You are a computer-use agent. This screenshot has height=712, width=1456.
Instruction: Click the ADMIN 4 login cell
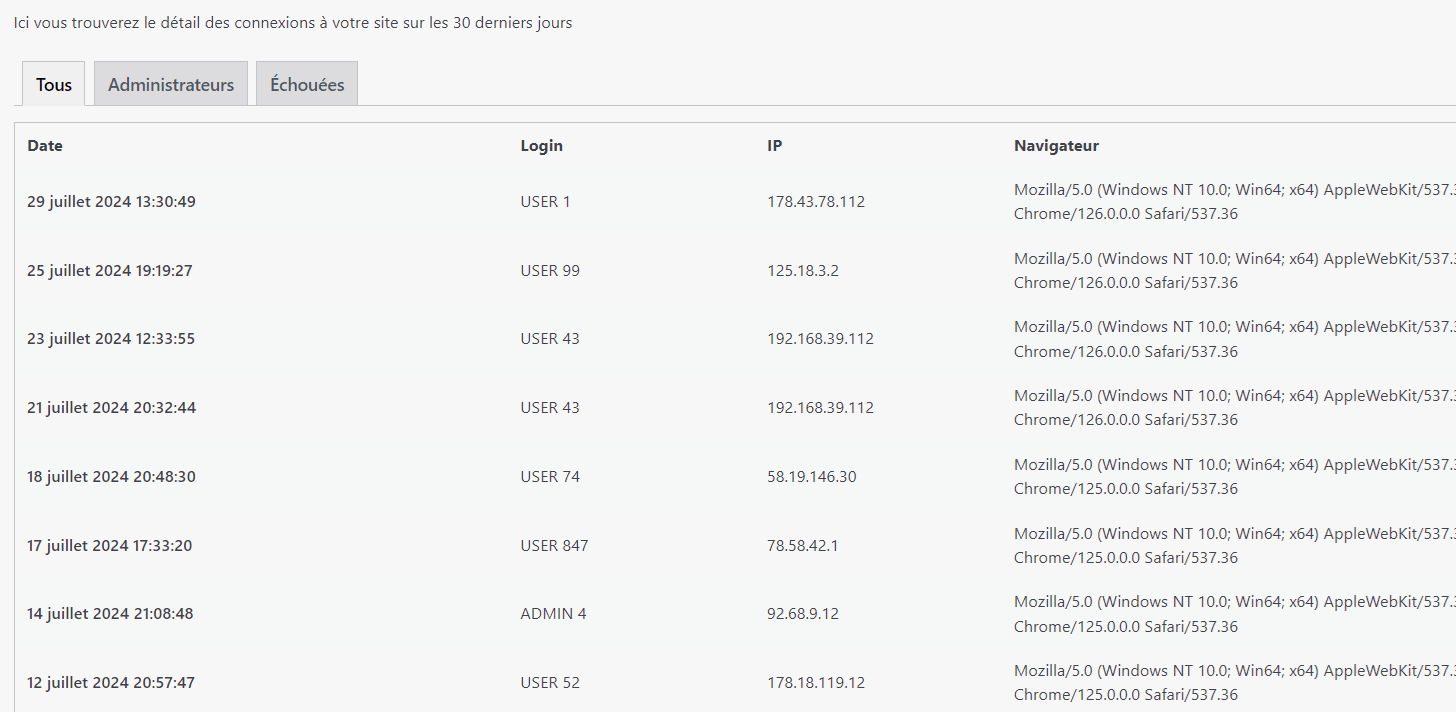coord(554,614)
